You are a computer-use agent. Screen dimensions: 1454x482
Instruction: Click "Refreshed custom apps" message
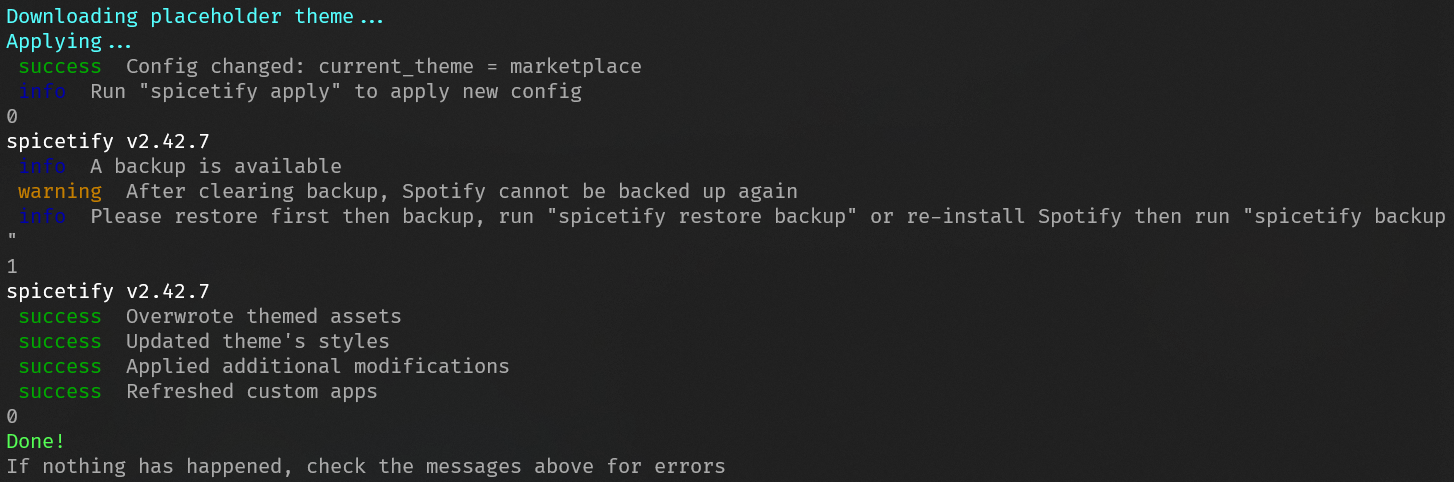coord(252,392)
